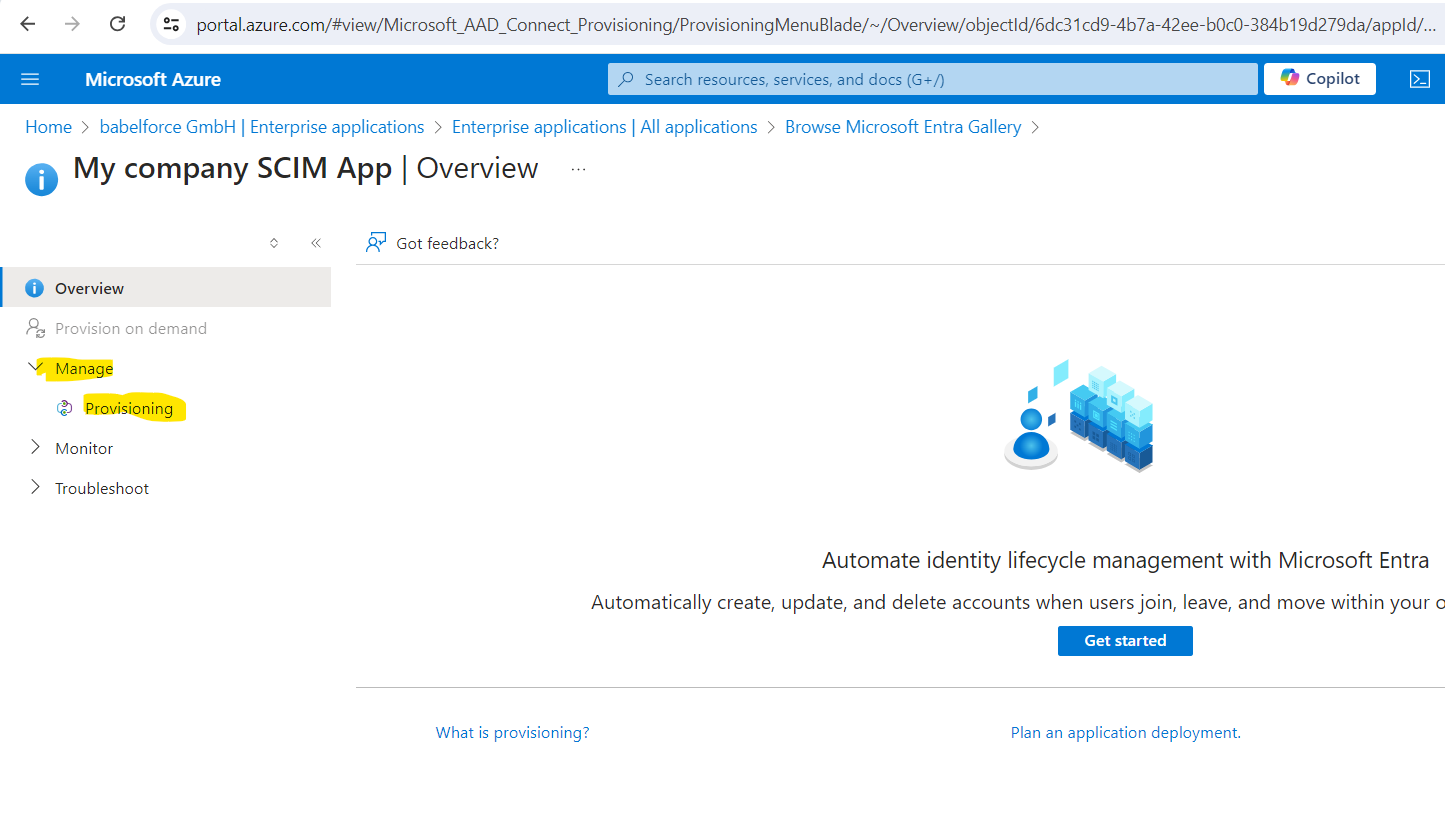The height and width of the screenshot is (835, 1445).
Task: Click the search resources input field
Action: coord(932,79)
